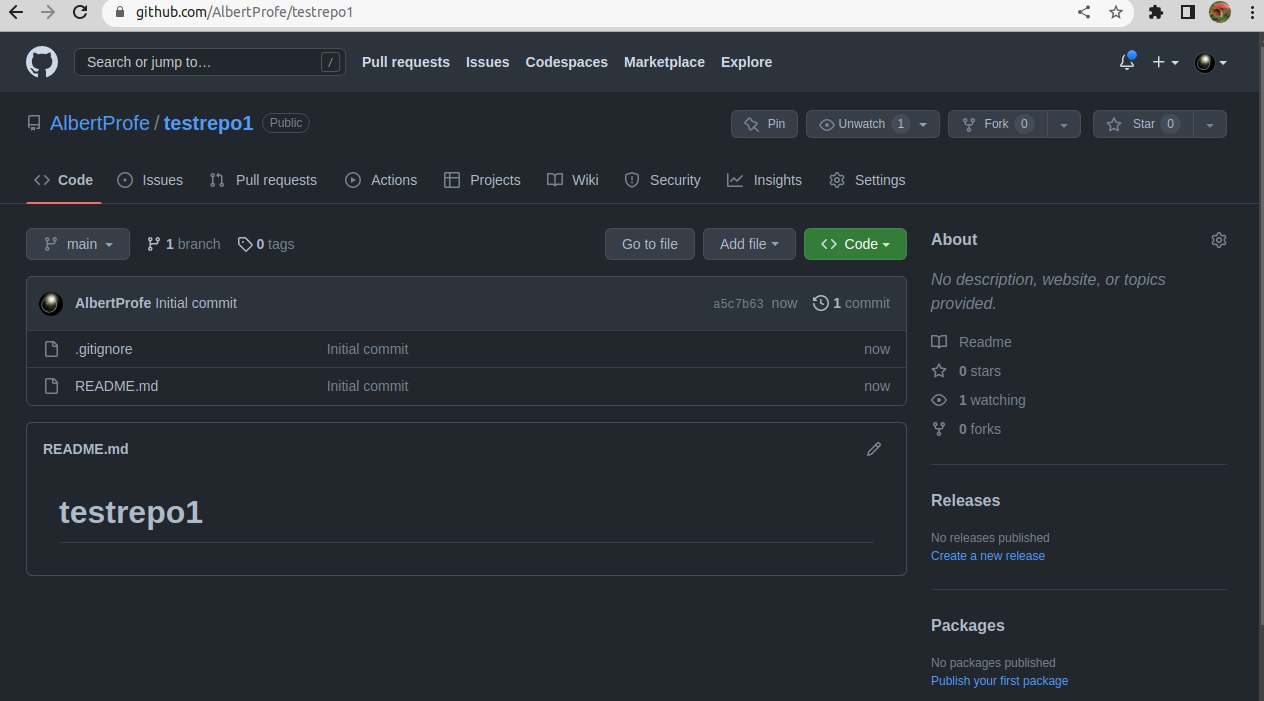Open the Wiki tab
This screenshot has height=701, width=1264.
pos(573,180)
